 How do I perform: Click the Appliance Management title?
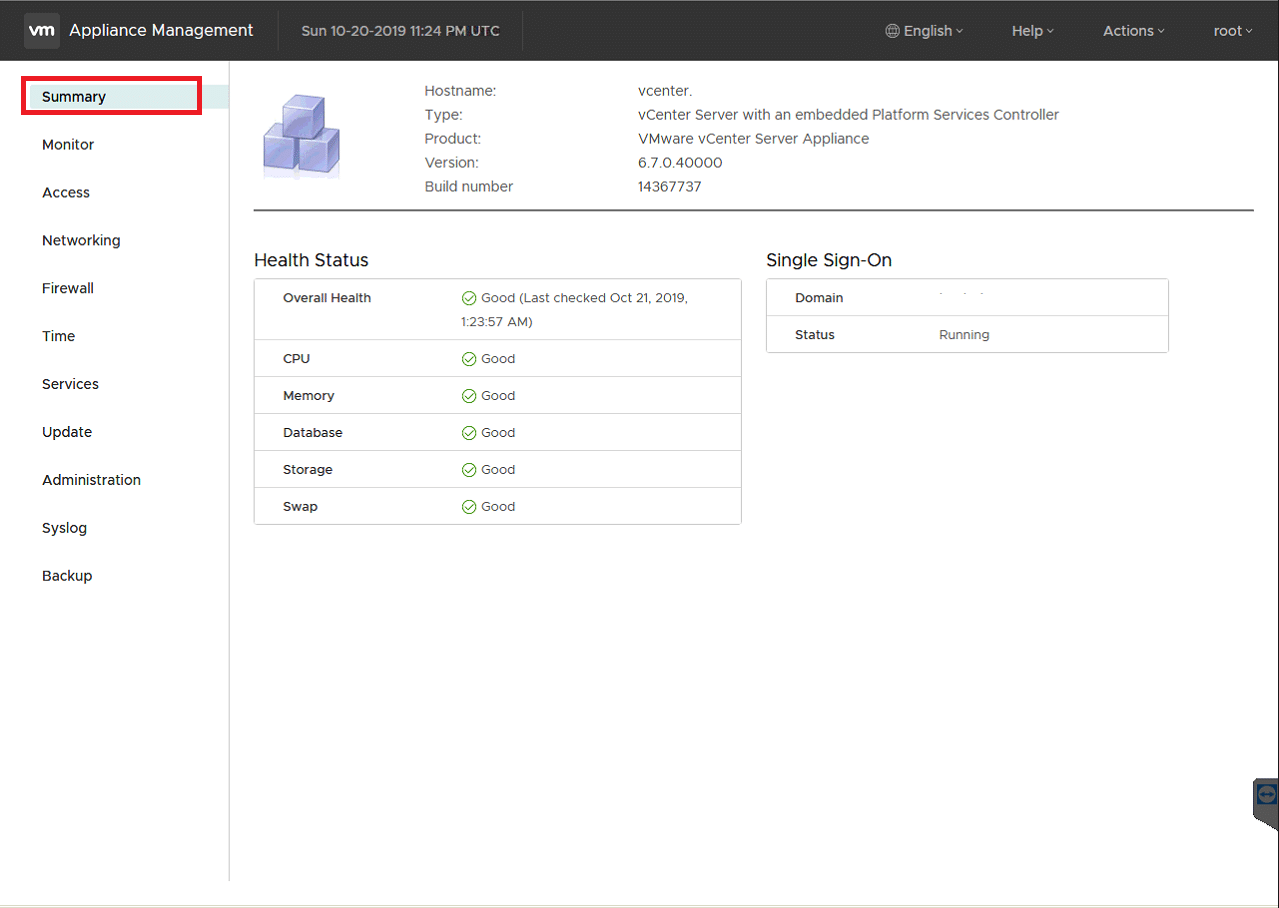point(161,31)
